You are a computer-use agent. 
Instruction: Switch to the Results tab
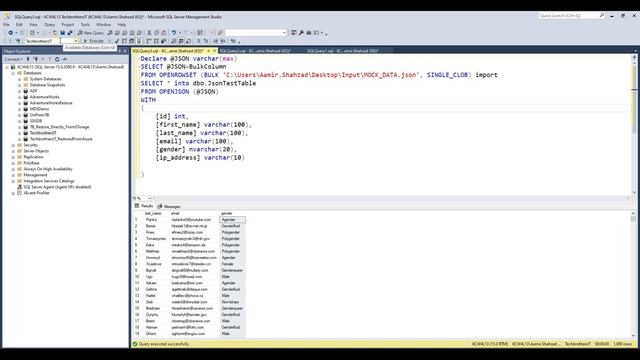tap(144, 206)
